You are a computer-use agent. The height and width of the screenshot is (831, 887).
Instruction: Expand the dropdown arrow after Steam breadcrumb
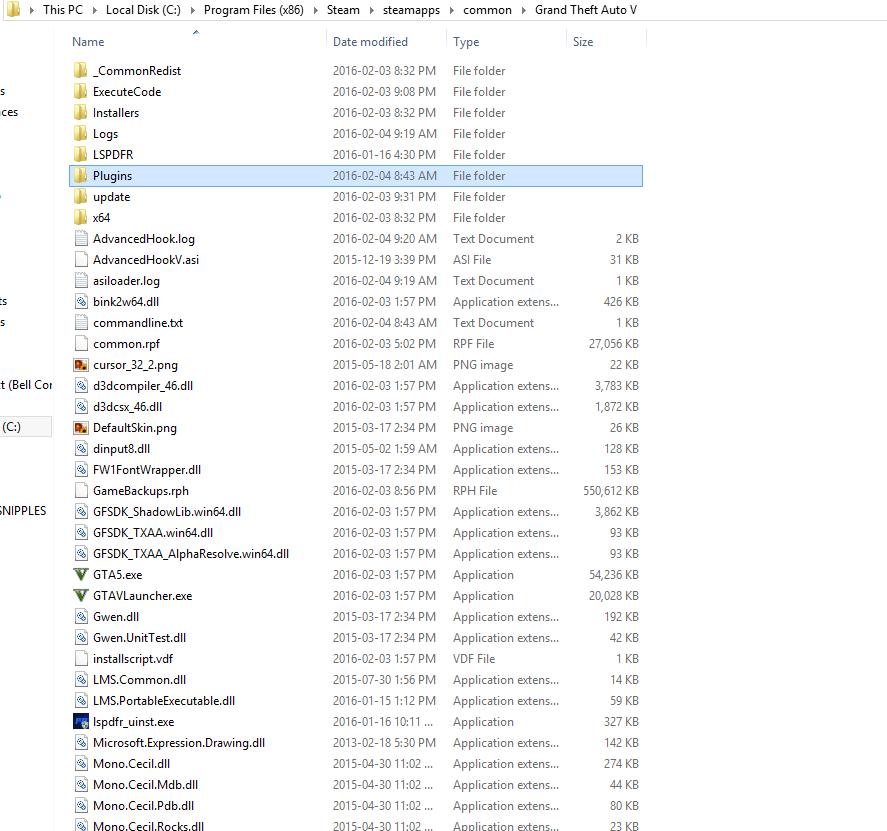click(371, 10)
